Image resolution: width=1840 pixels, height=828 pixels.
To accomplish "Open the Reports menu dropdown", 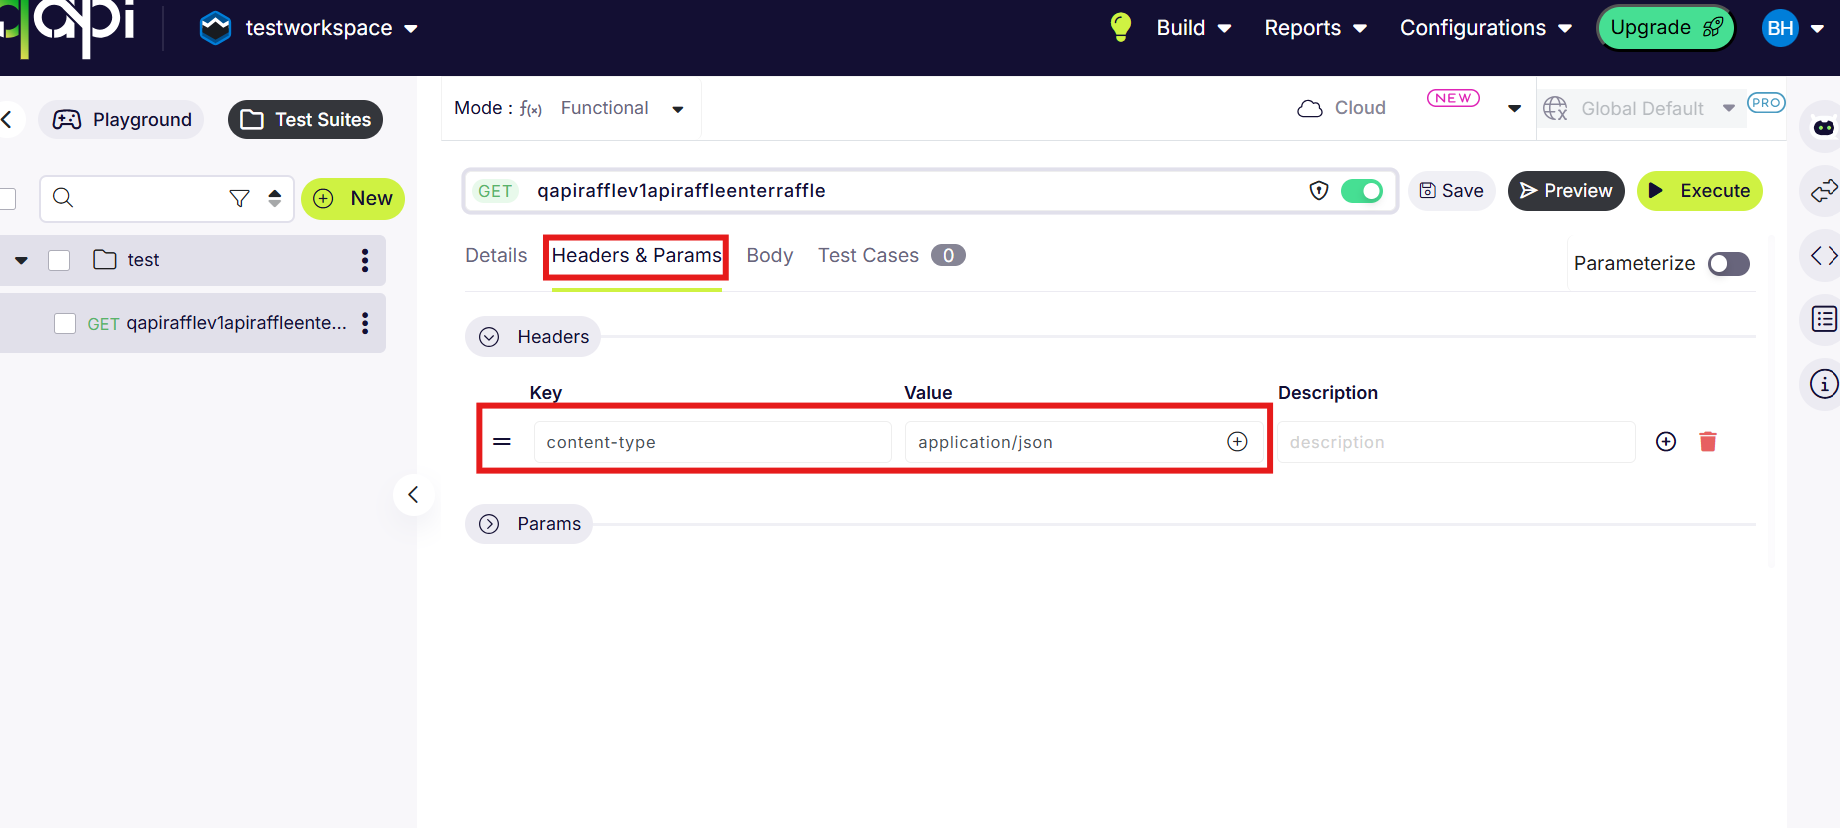I will coord(1316,28).
